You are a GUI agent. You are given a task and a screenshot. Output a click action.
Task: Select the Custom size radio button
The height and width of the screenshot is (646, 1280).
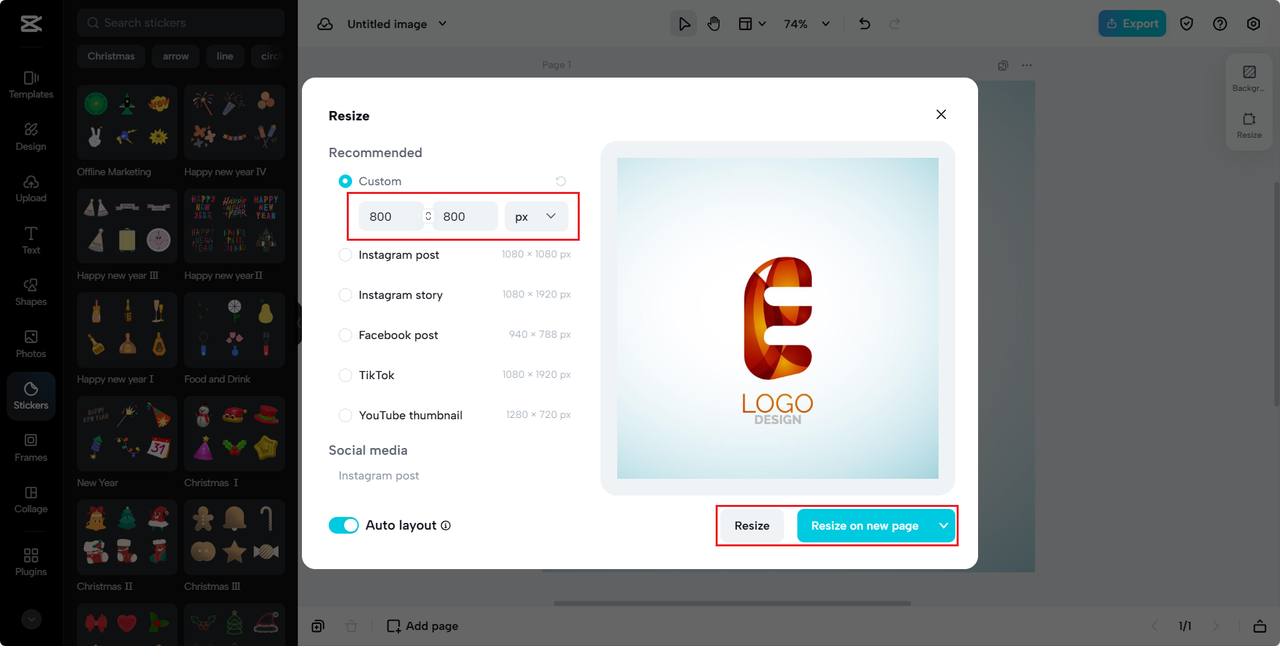(x=345, y=181)
